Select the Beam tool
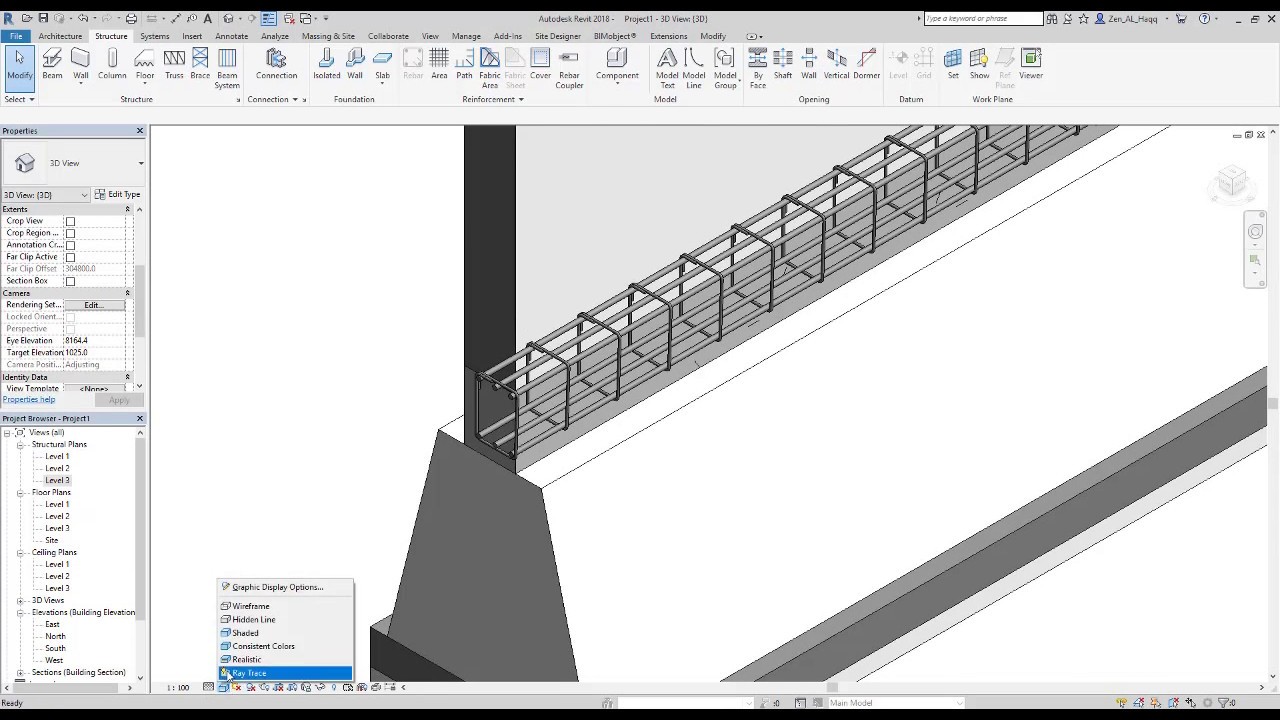The height and width of the screenshot is (720, 1280). pos(52,65)
